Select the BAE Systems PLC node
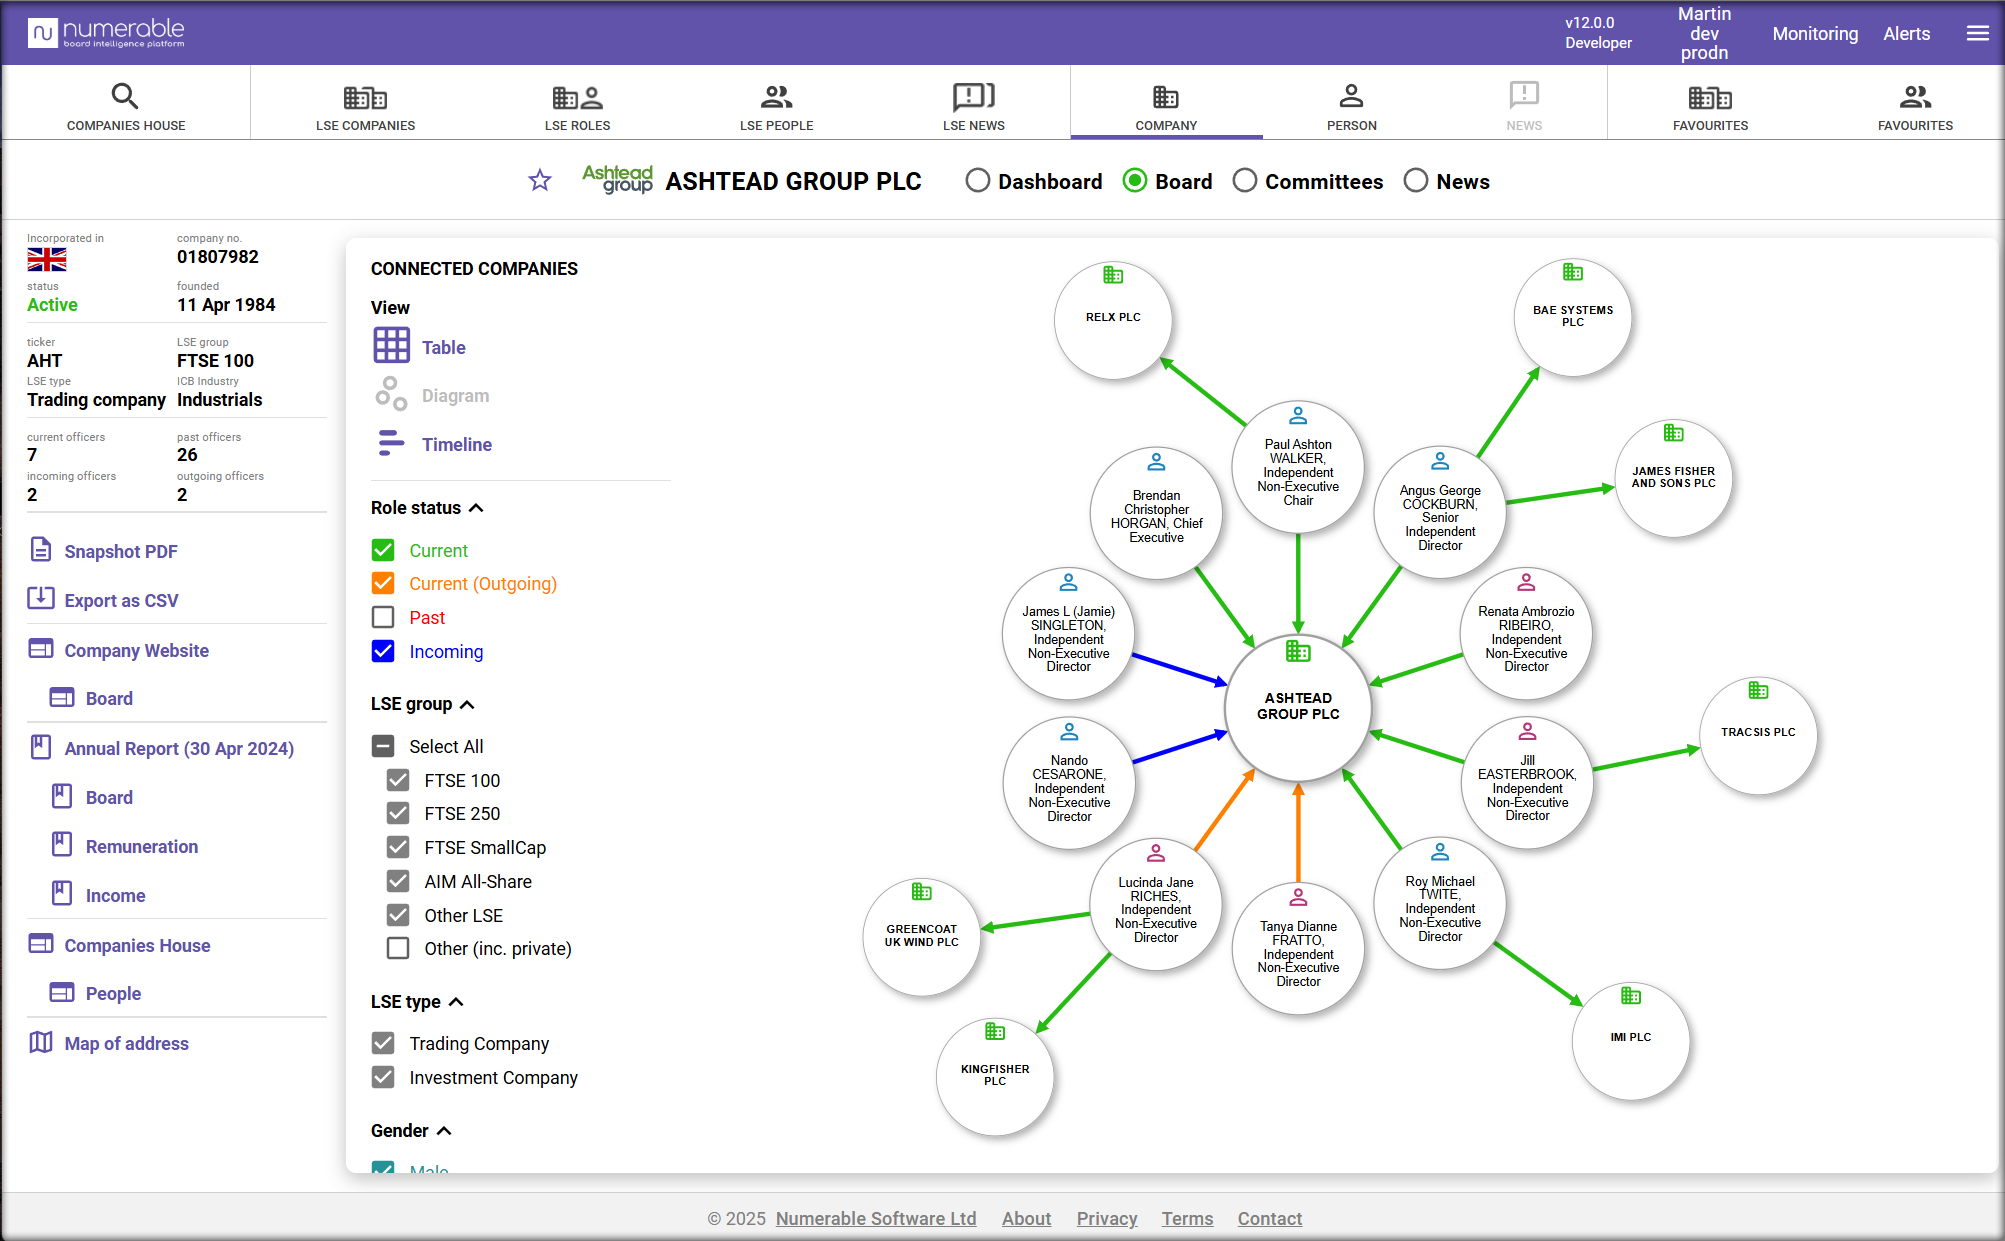 [1573, 317]
